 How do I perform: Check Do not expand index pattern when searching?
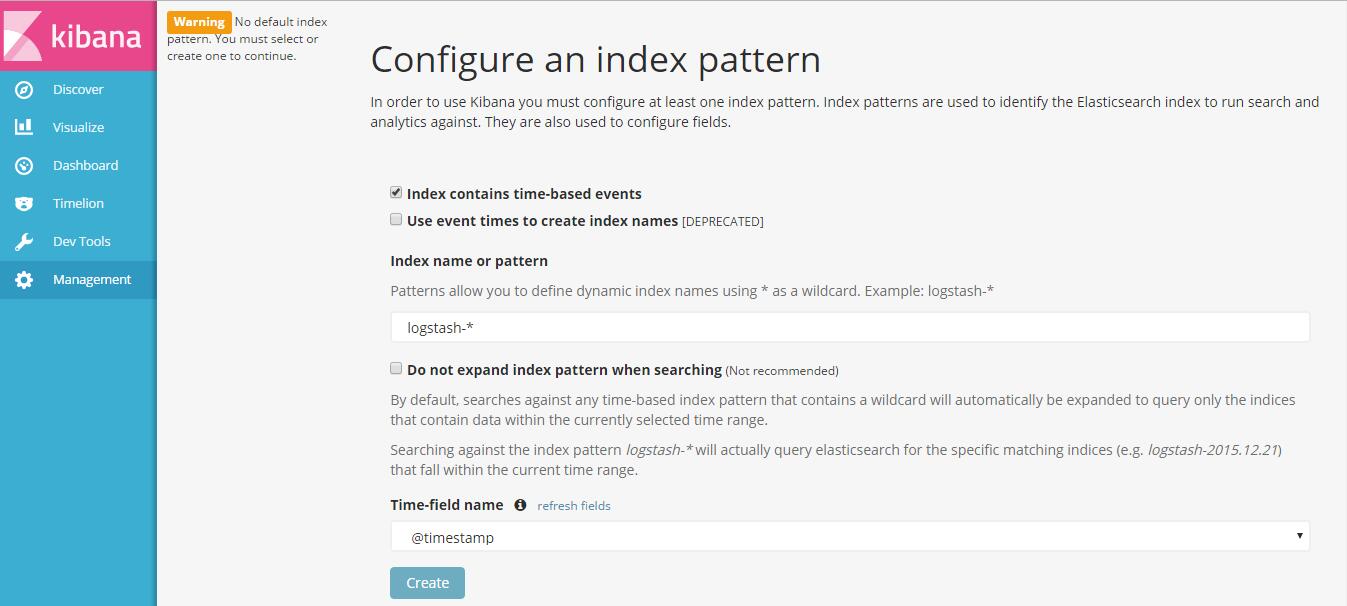(x=396, y=369)
